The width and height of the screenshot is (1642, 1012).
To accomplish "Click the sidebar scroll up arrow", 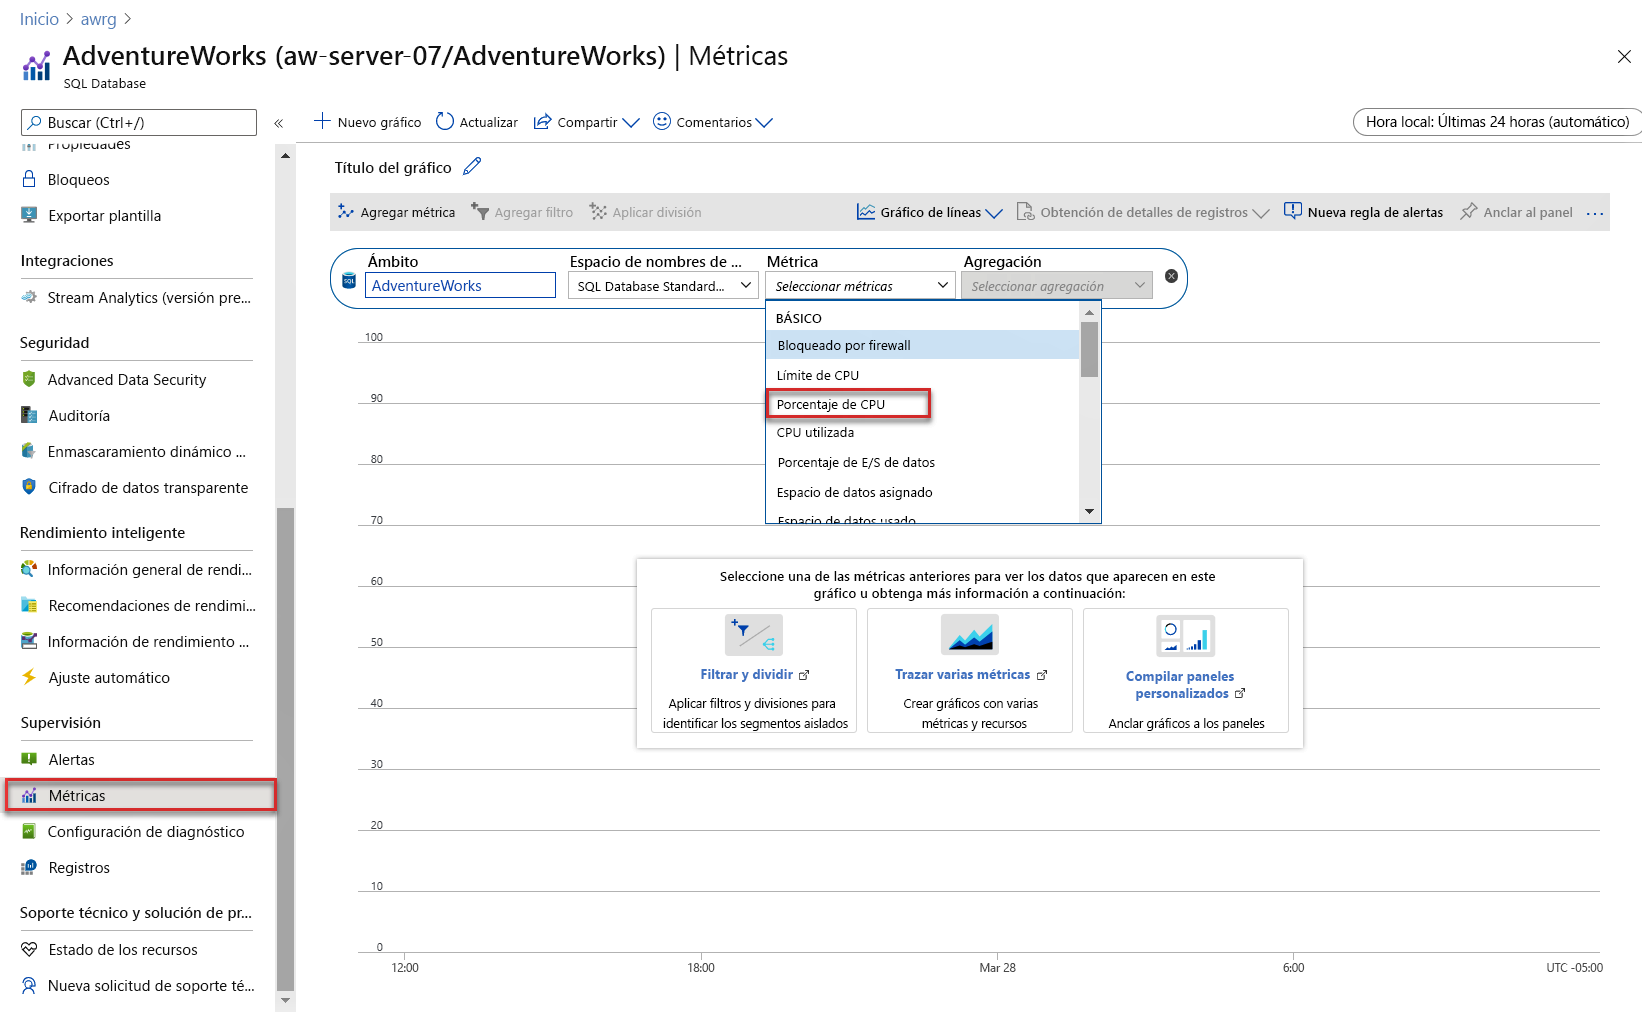I will pos(285,156).
